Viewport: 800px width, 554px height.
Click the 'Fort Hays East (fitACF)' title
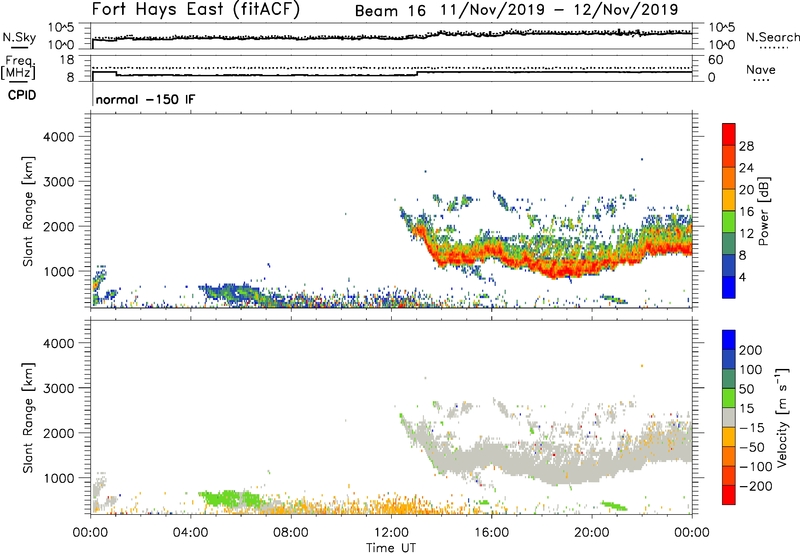196,9
